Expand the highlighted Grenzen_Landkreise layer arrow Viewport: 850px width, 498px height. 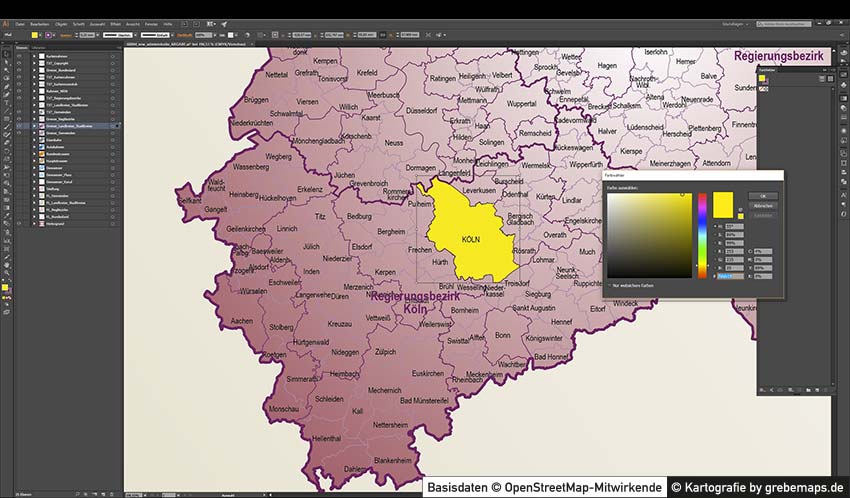point(33,125)
